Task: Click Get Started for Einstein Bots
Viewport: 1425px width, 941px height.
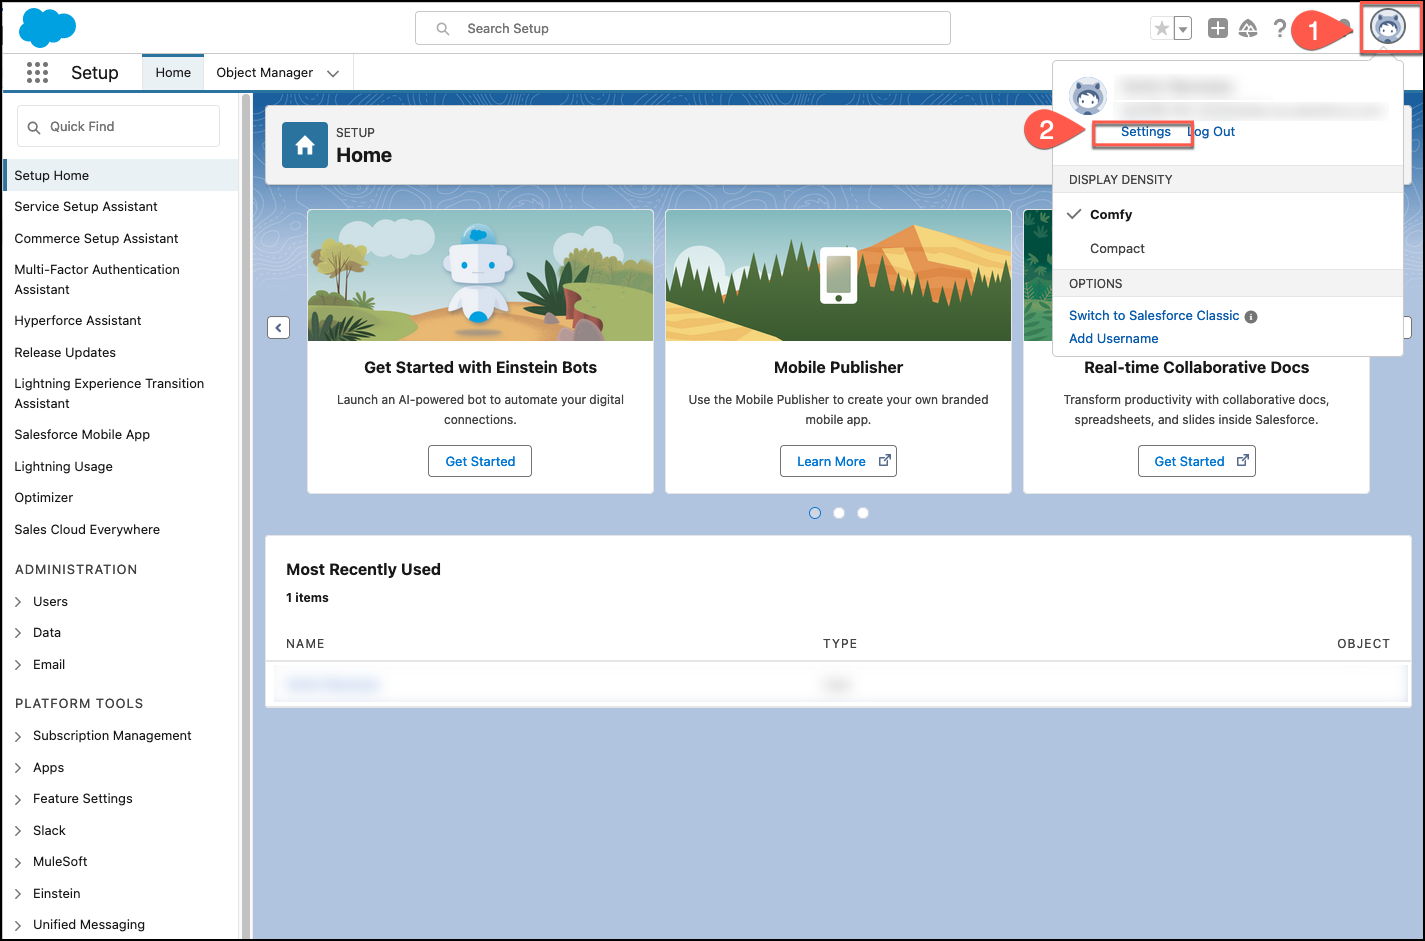Action: pos(479,461)
